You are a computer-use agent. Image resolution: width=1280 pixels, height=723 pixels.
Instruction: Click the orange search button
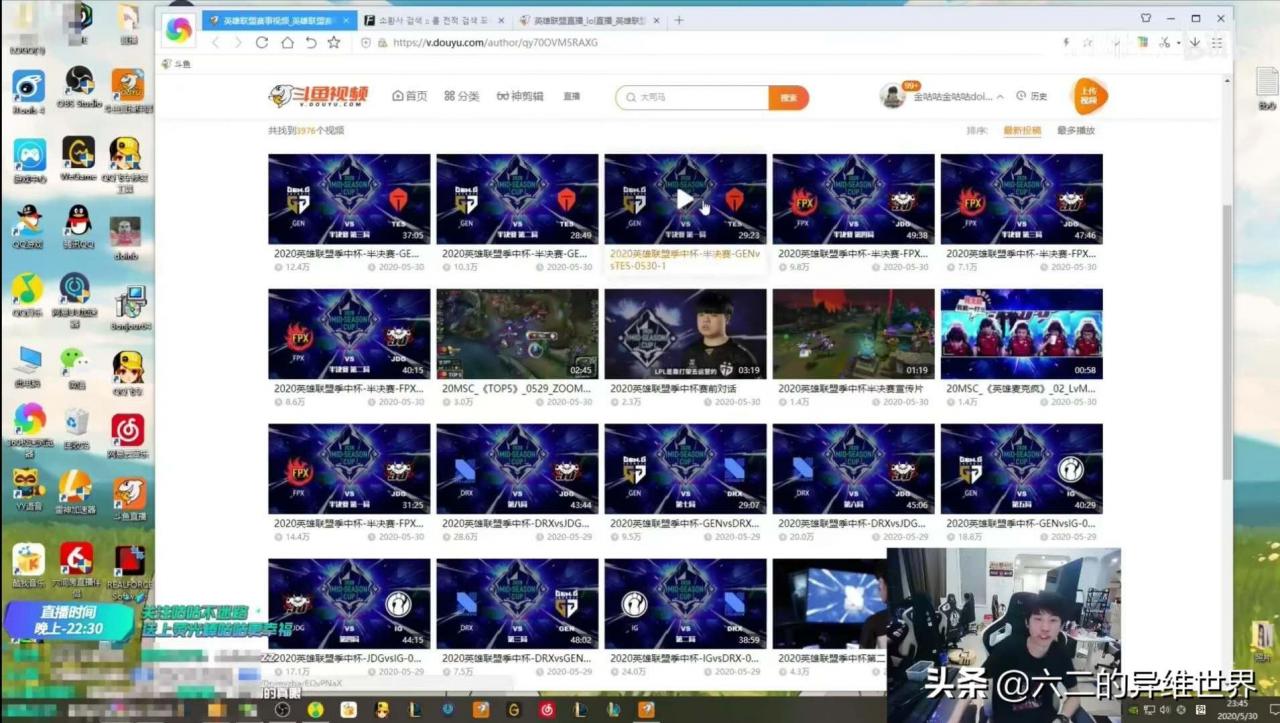788,97
